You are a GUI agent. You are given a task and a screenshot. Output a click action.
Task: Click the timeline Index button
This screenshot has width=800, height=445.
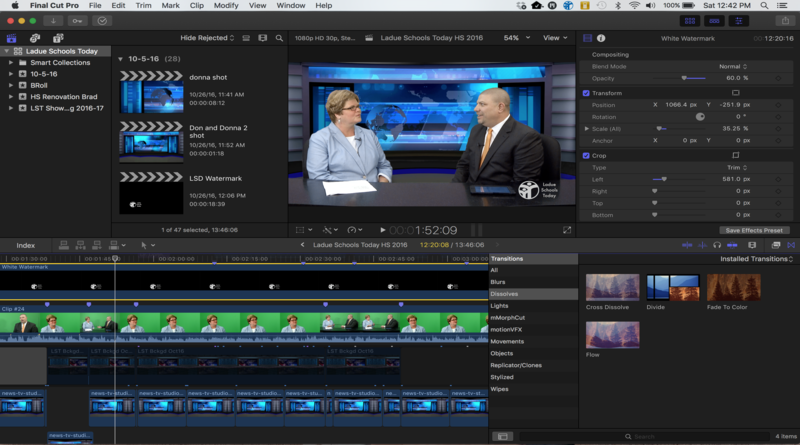(x=26, y=245)
